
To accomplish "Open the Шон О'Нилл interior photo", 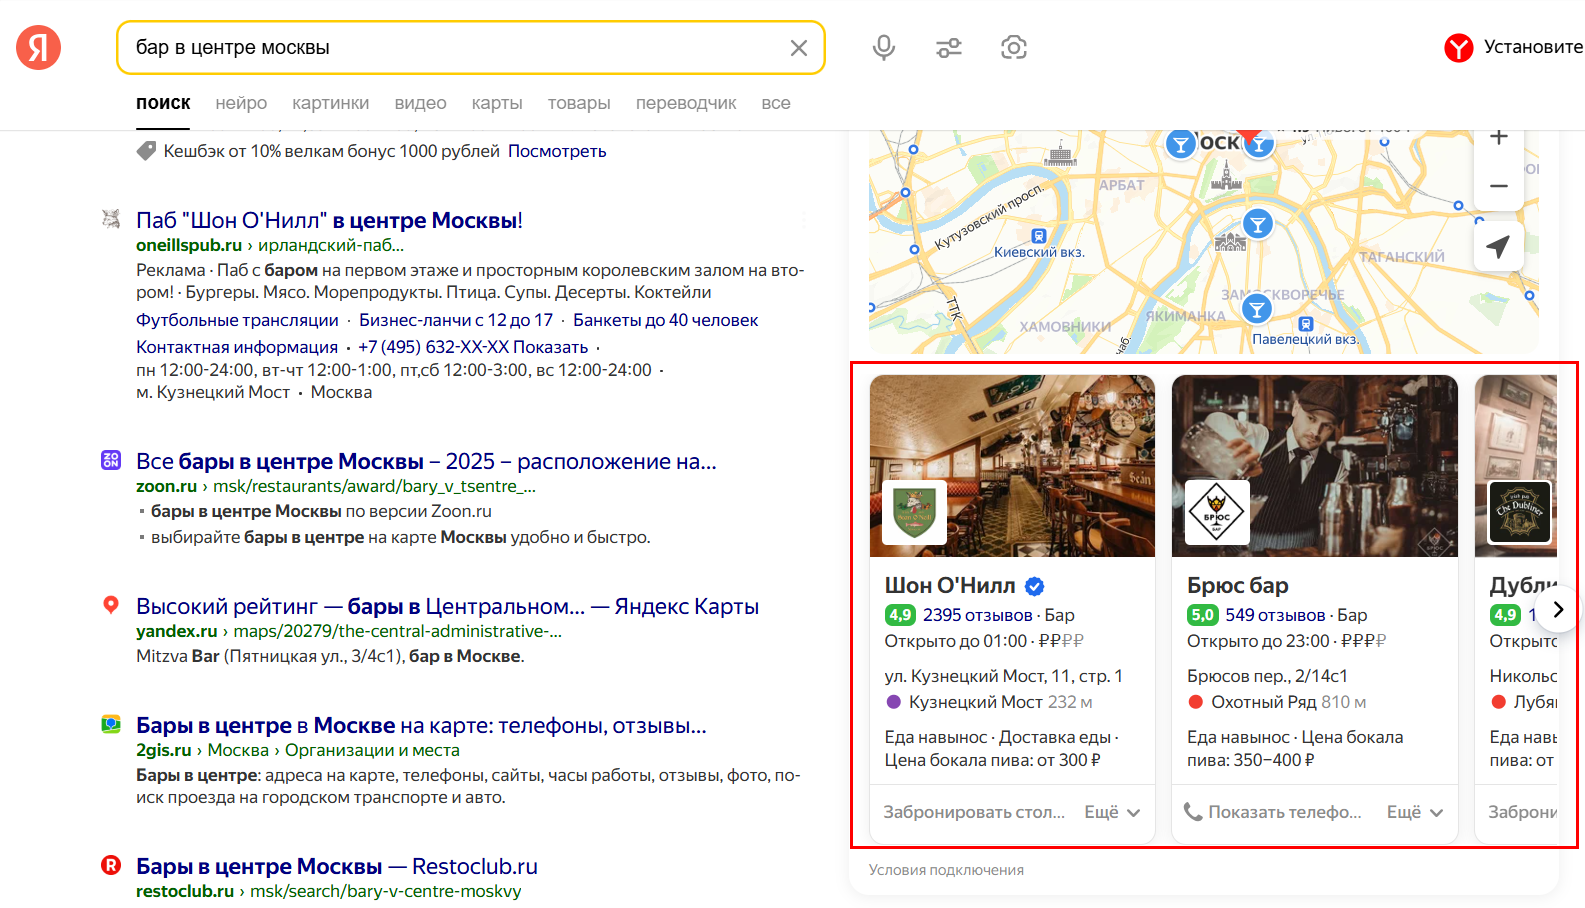I will tap(1012, 466).
